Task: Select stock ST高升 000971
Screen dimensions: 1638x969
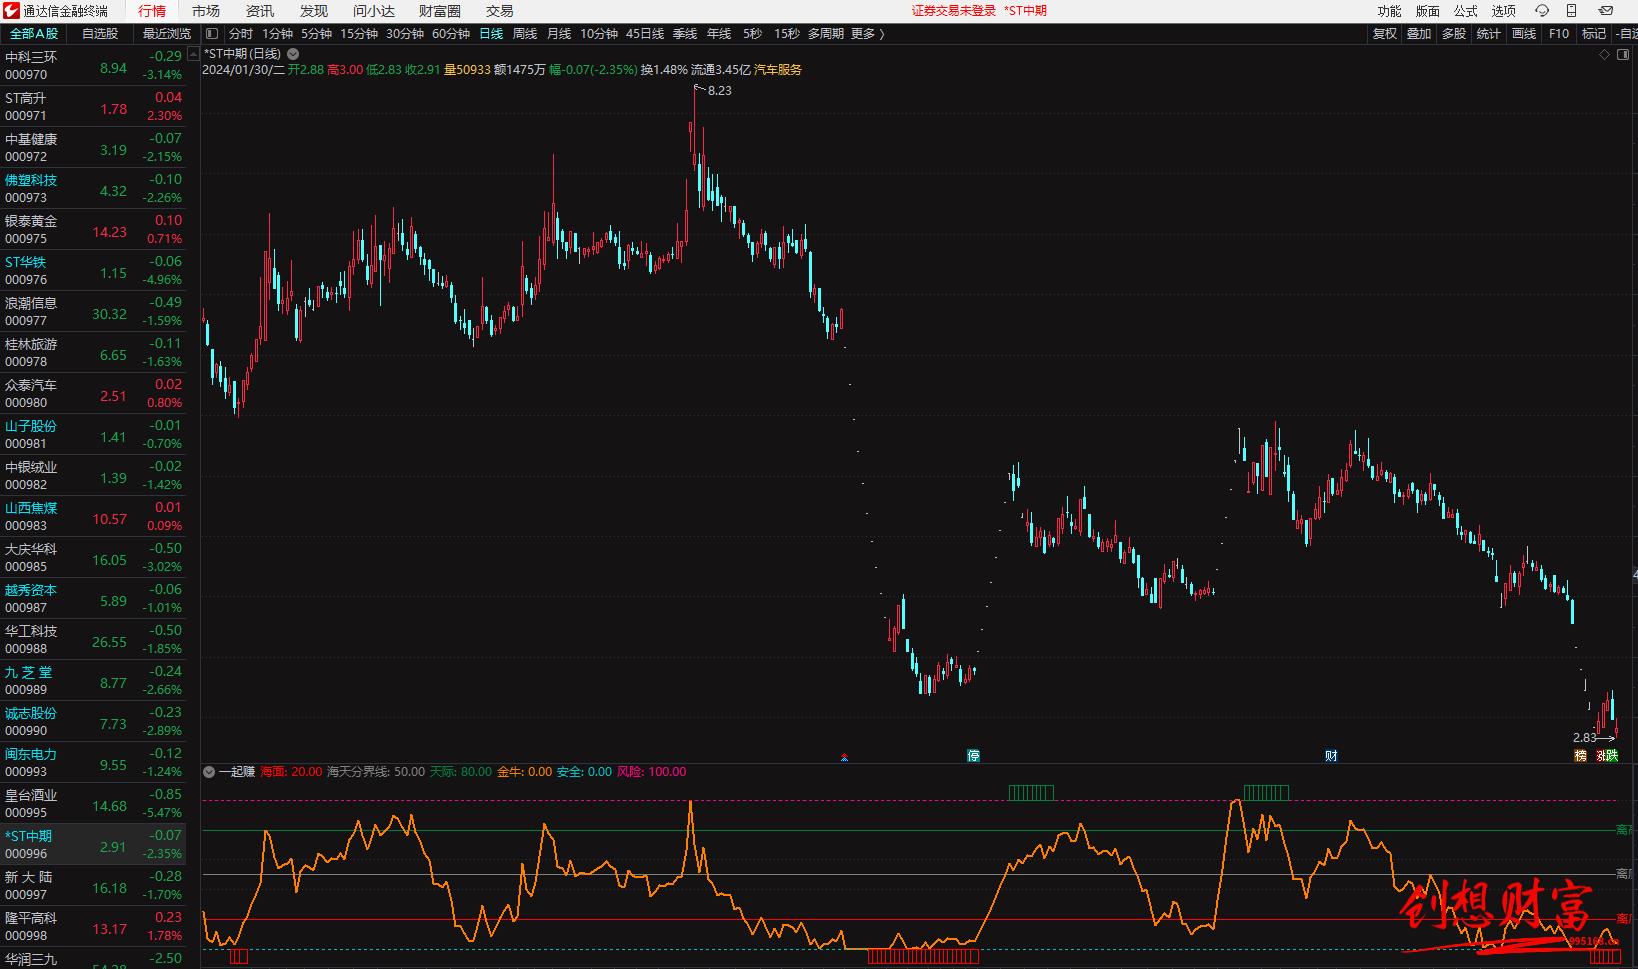Action: (93, 107)
